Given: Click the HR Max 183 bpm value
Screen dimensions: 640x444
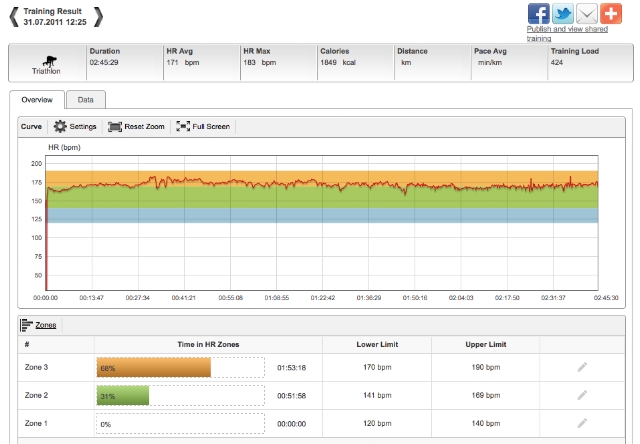Looking at the screenshot, I should pyautogui.click(x=260, y=62).
